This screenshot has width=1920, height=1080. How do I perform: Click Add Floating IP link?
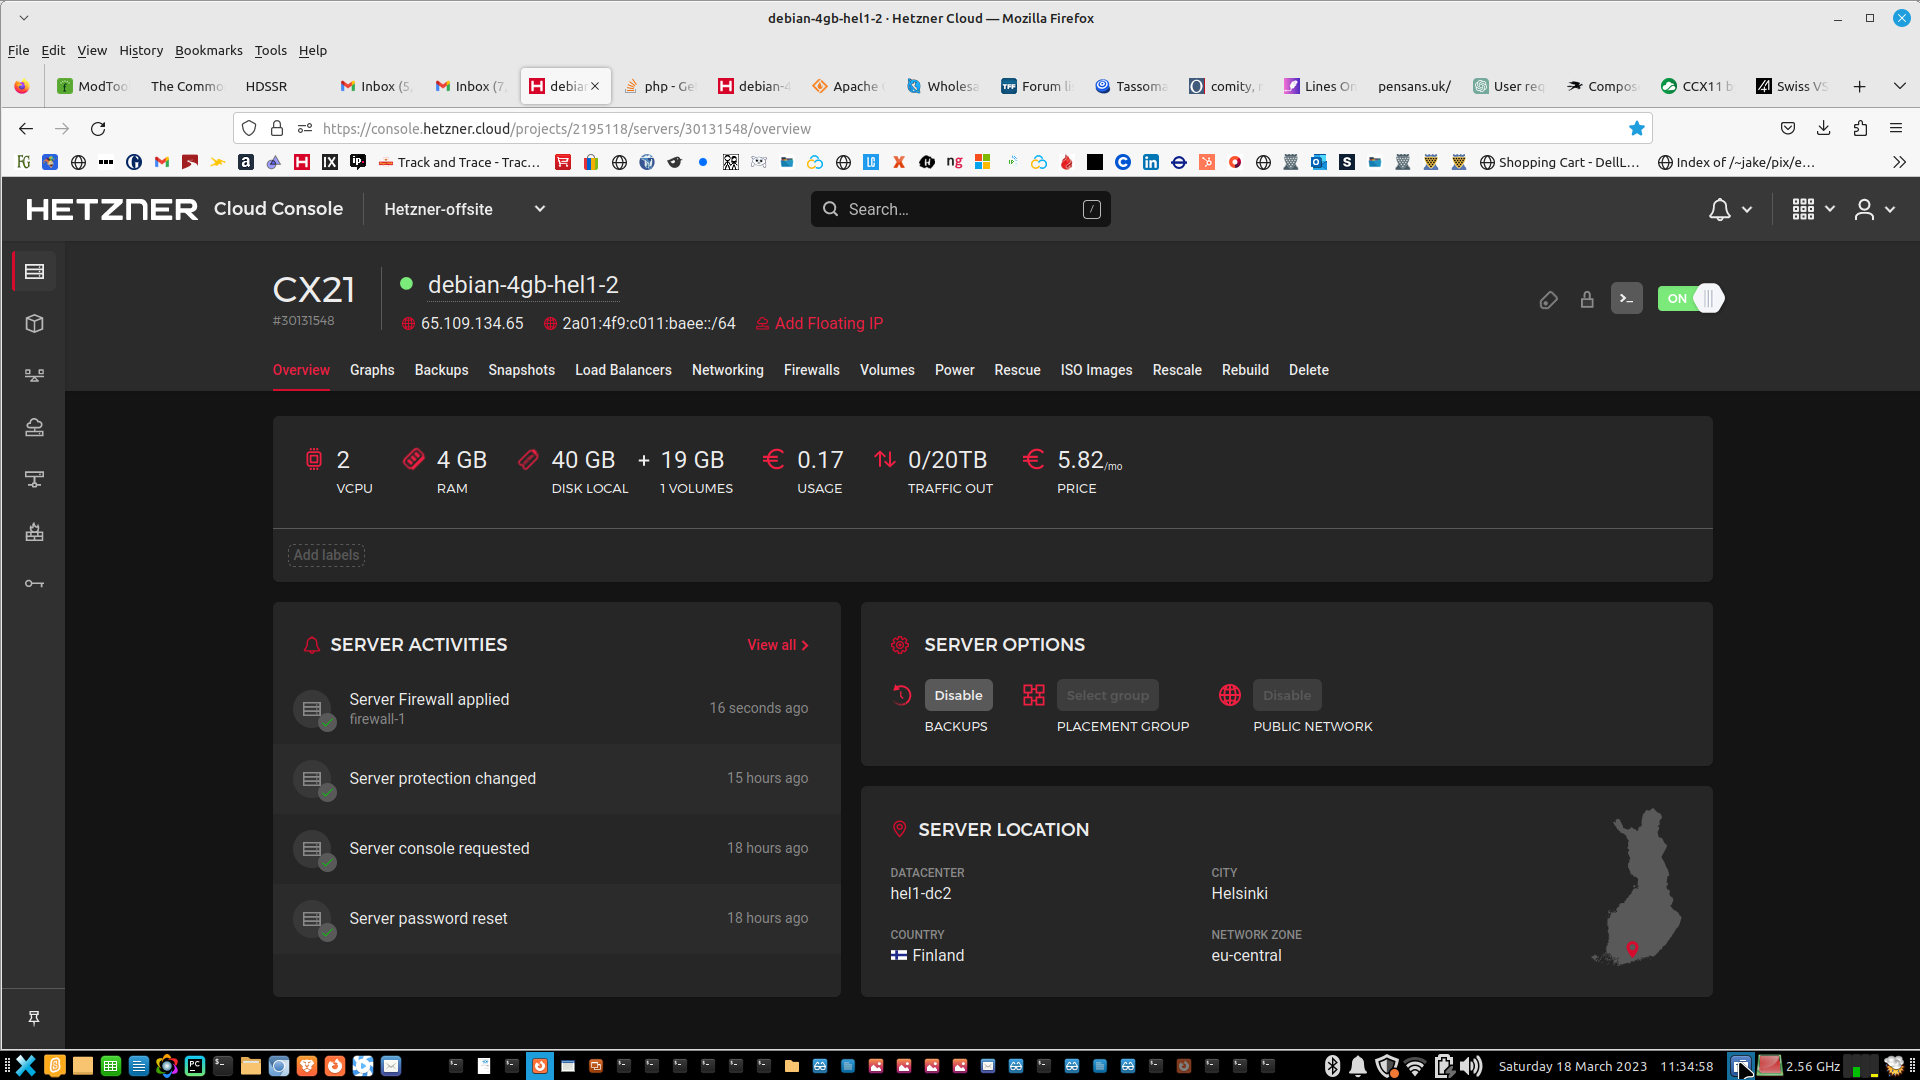(828, 324)
